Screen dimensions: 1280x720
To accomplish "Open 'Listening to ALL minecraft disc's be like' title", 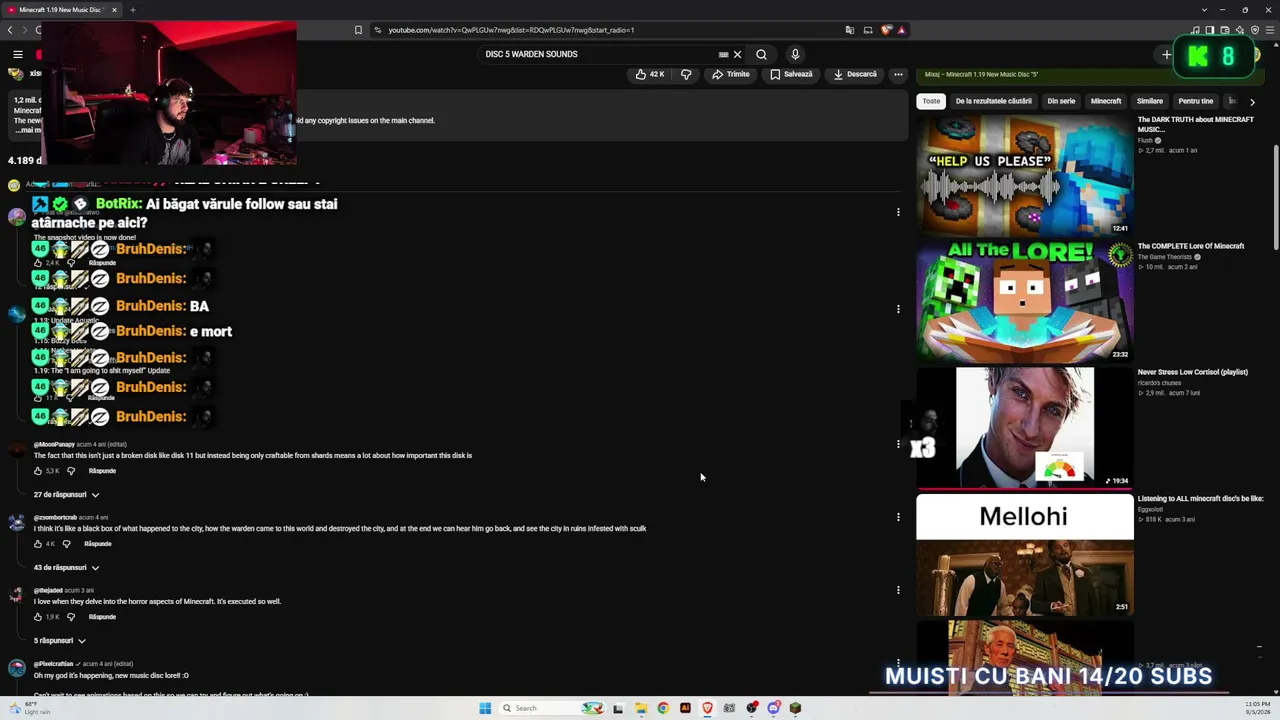I will 1200,498.
